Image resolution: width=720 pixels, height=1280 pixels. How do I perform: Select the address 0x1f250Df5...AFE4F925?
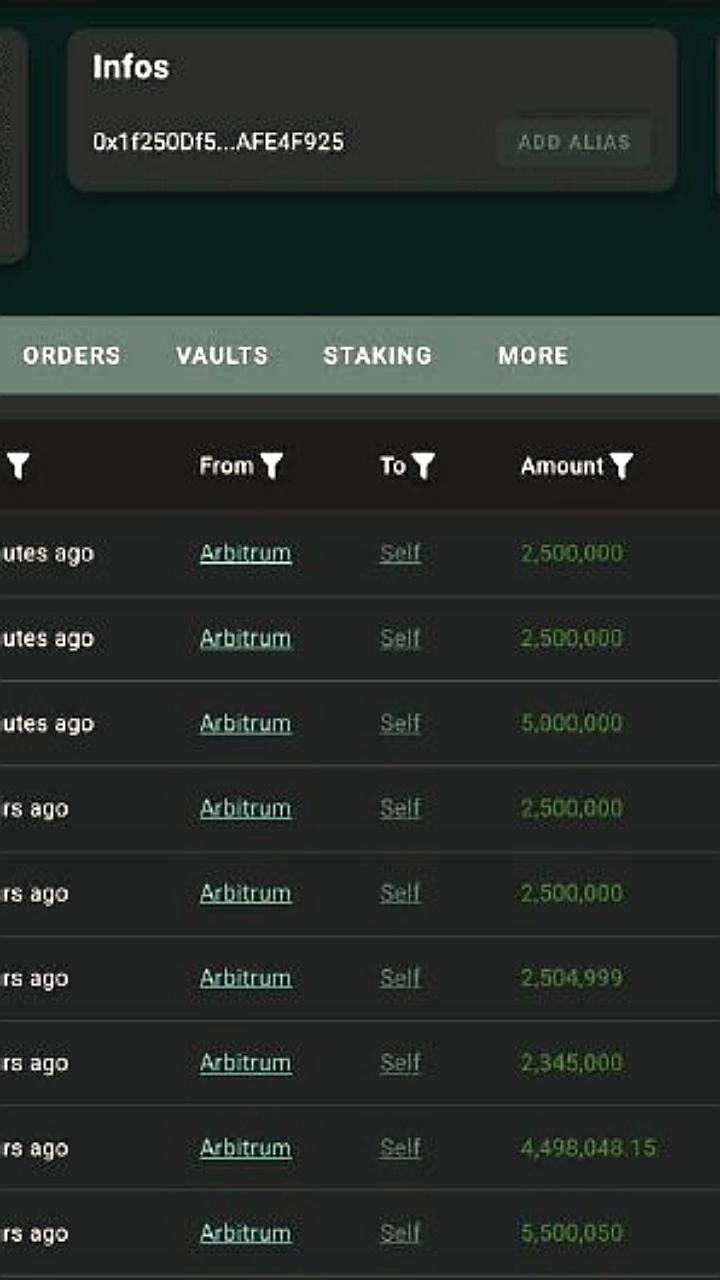218,142
